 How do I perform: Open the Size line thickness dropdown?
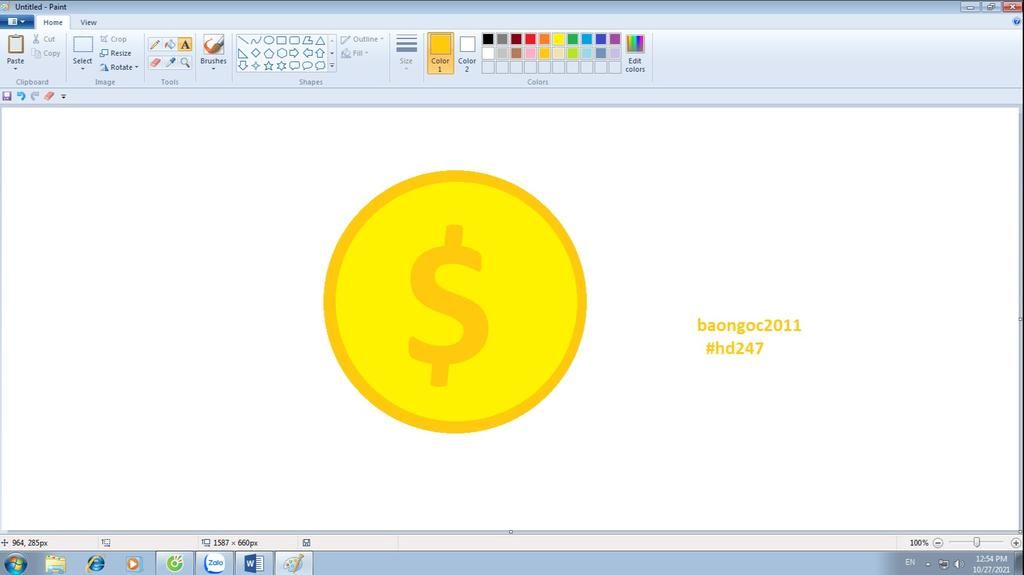pyautogui.click(x=406, y=52)
